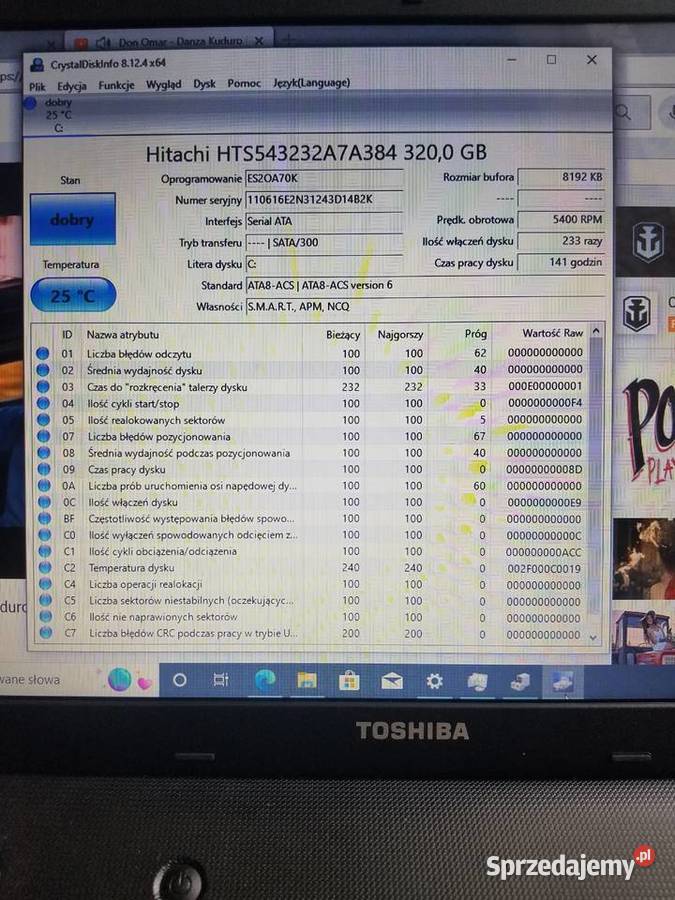Click status dot for attribute C7 CRC row
The width and height of the screenshot is (675, 900).
(46, 633)
